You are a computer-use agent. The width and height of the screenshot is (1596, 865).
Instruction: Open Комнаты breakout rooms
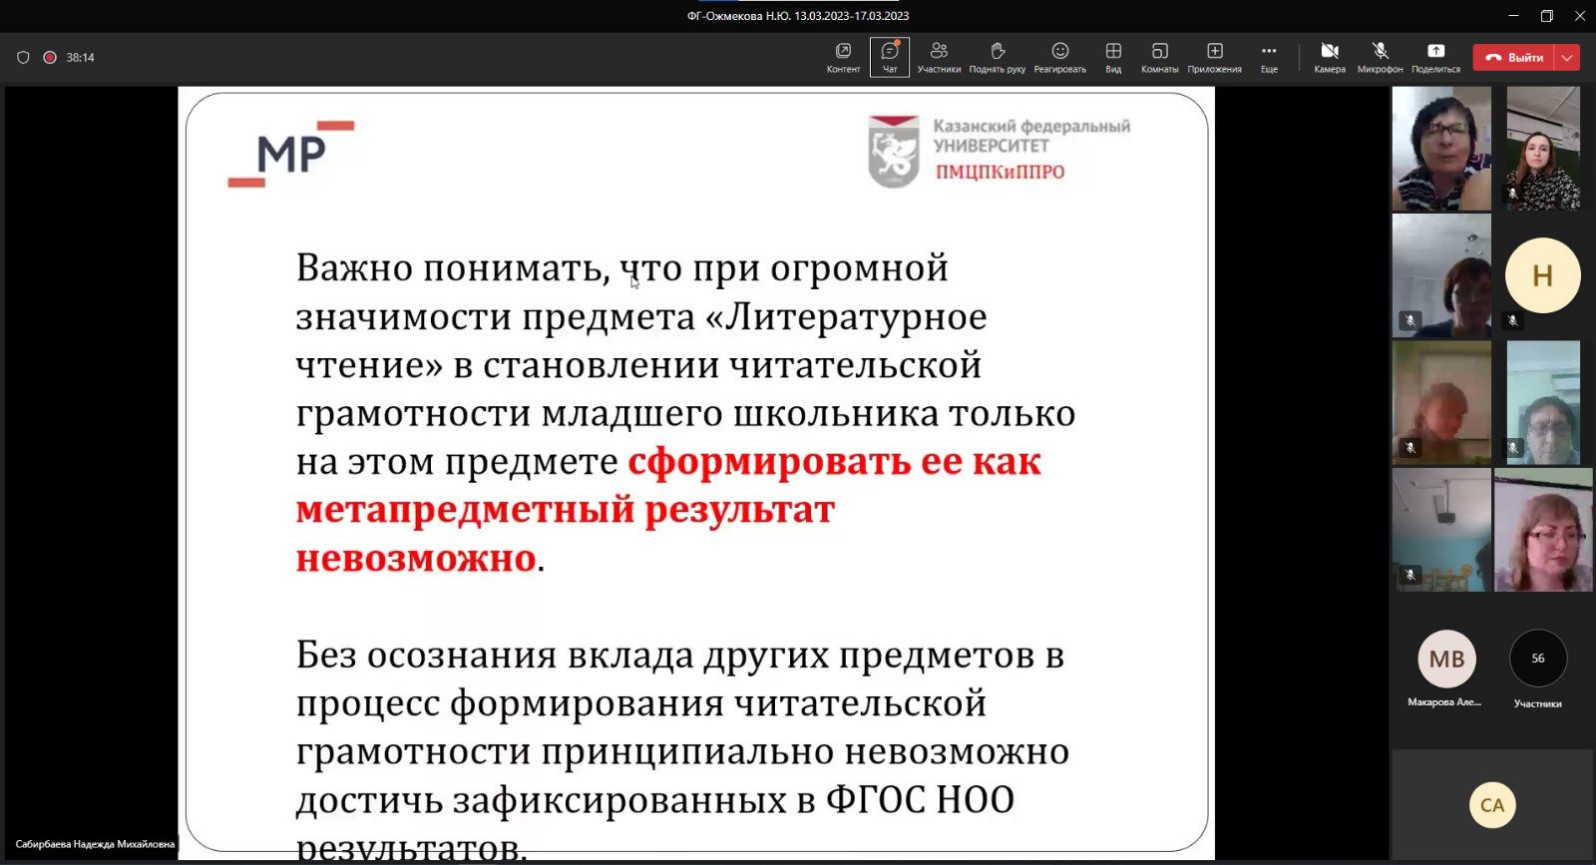click(x=1159, y=57)
